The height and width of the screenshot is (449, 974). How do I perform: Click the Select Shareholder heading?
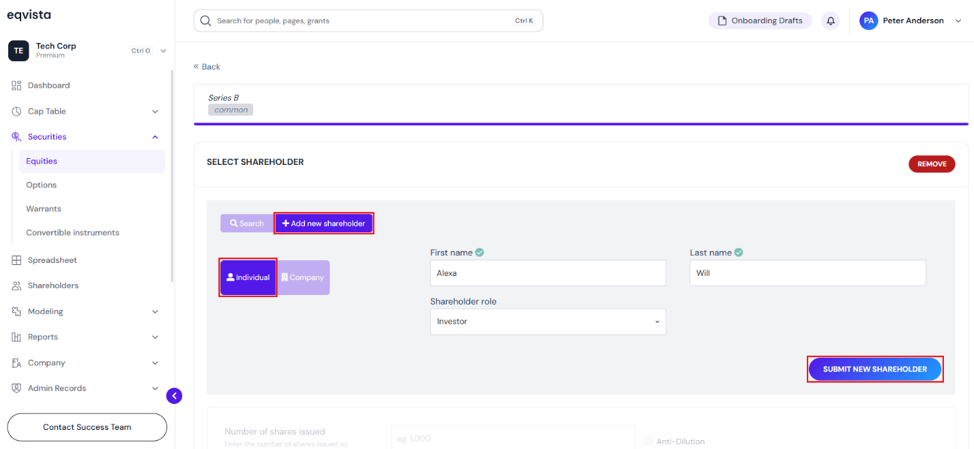[x=255, y=162]
